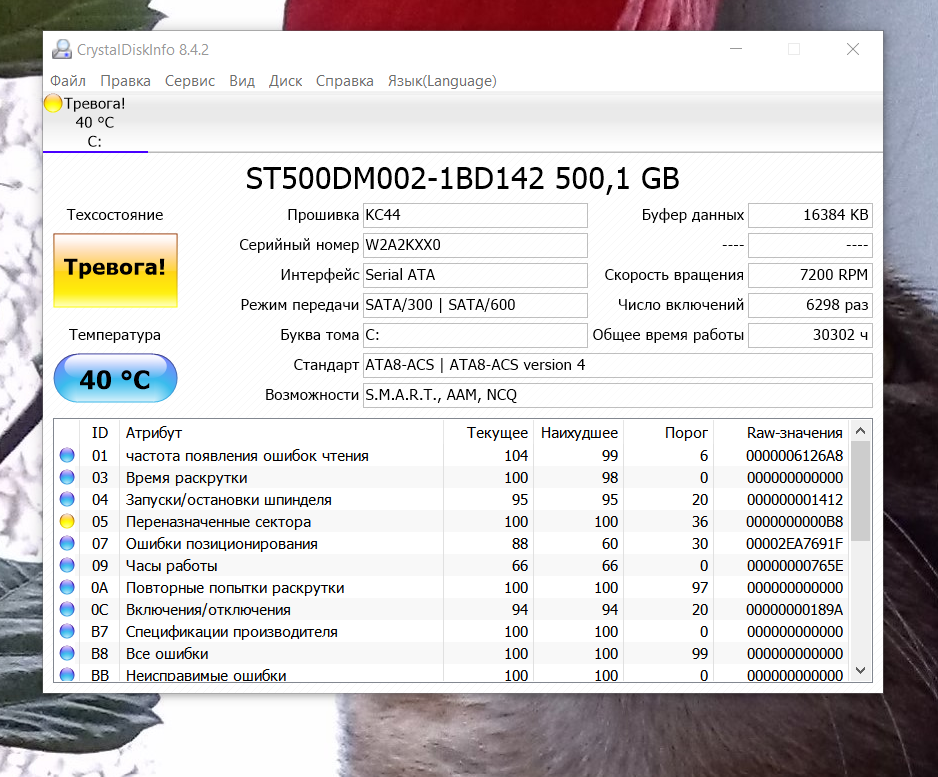Open the Язык(Language) menu
Image resolution: width=938 pixels, height=777 pixels.
442,81
